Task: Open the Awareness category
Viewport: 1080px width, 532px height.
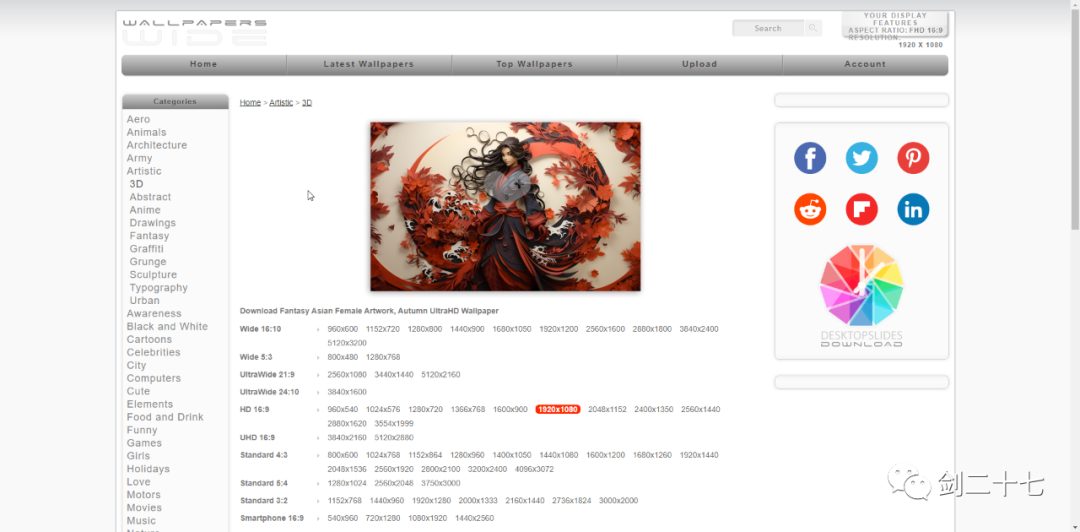Action: coord(154,314)
